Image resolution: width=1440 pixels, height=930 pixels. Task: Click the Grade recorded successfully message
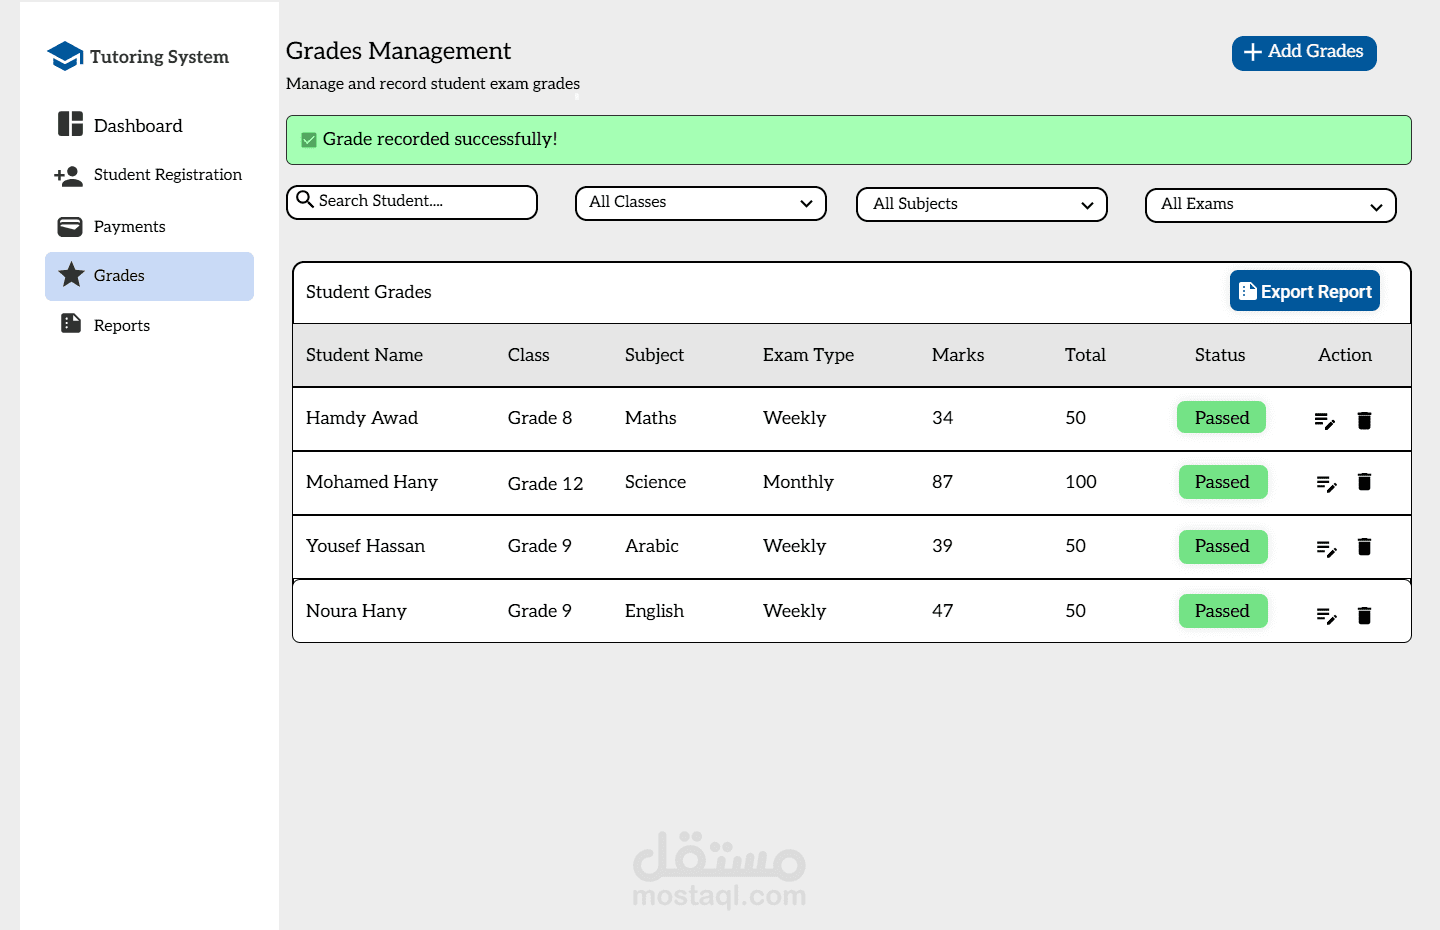(440, 139)
